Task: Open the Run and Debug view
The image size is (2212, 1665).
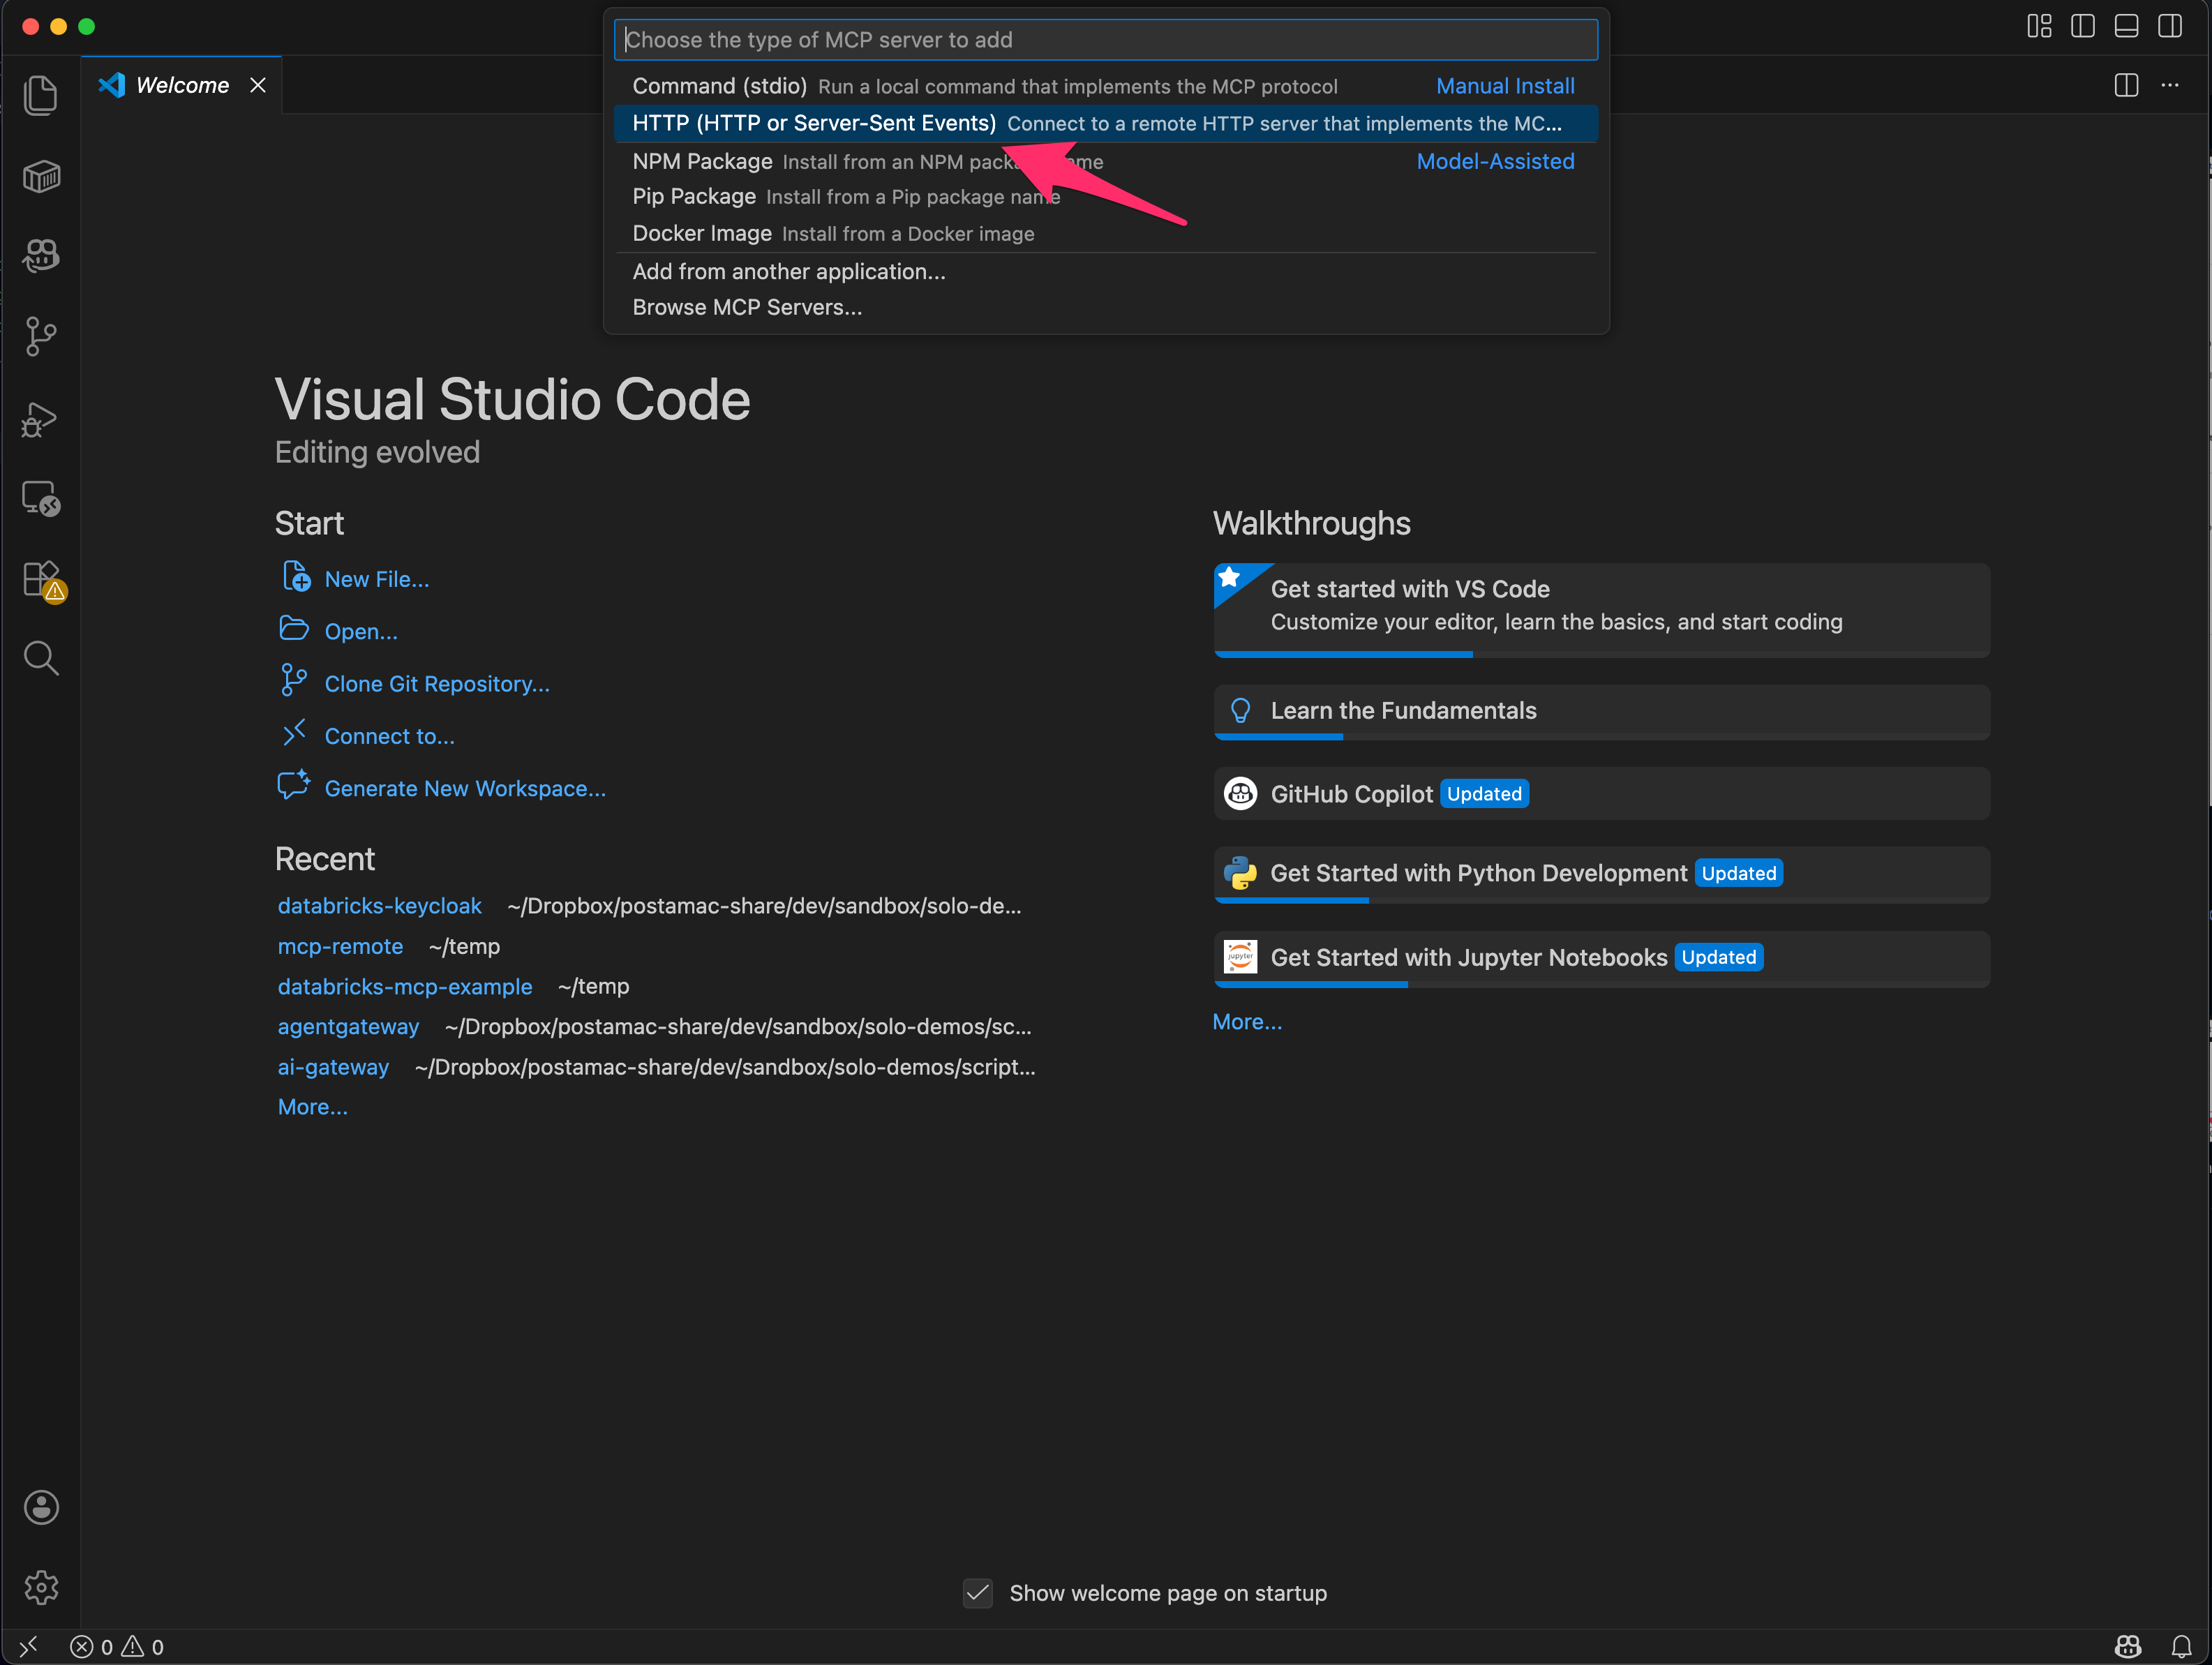Action: (41, 419)
